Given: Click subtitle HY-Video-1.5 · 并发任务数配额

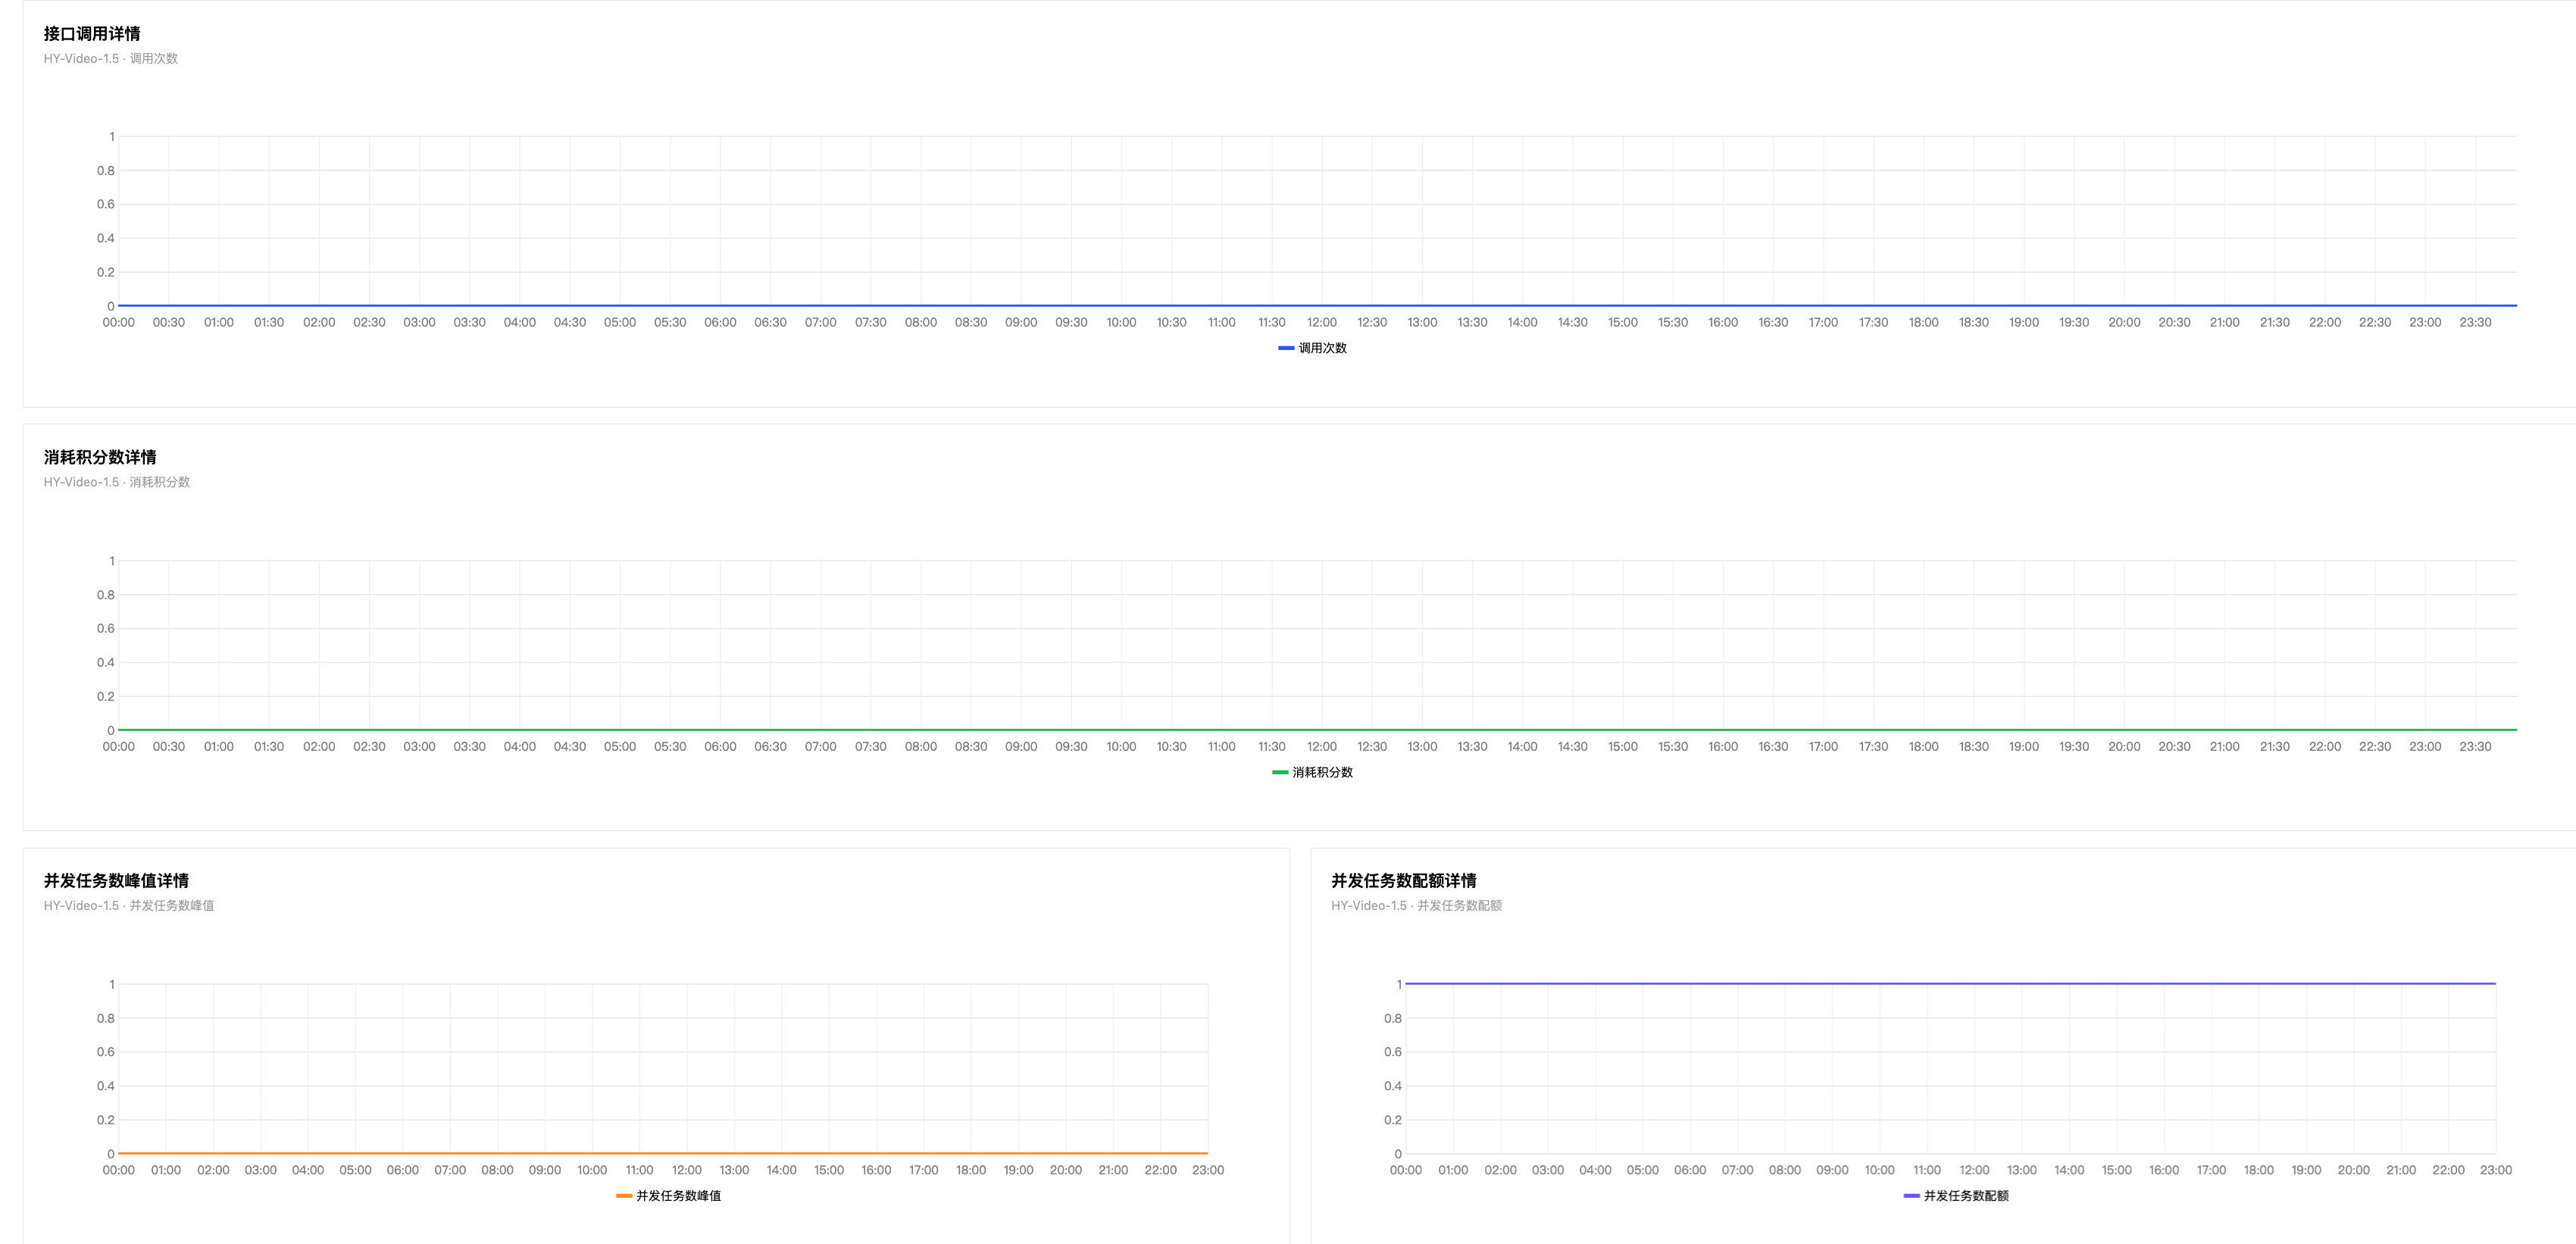Looking at the screenshot, I should (1416, 906).
